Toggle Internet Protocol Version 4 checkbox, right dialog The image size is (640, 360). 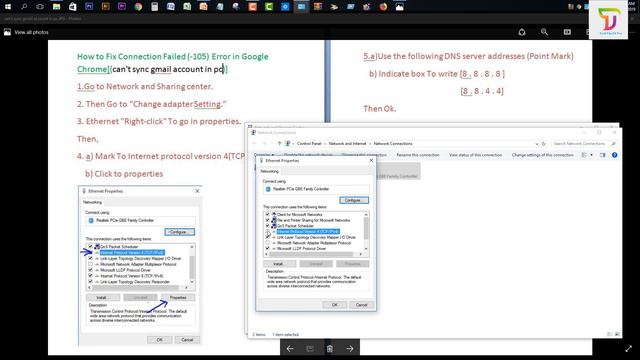coord(267,231)
